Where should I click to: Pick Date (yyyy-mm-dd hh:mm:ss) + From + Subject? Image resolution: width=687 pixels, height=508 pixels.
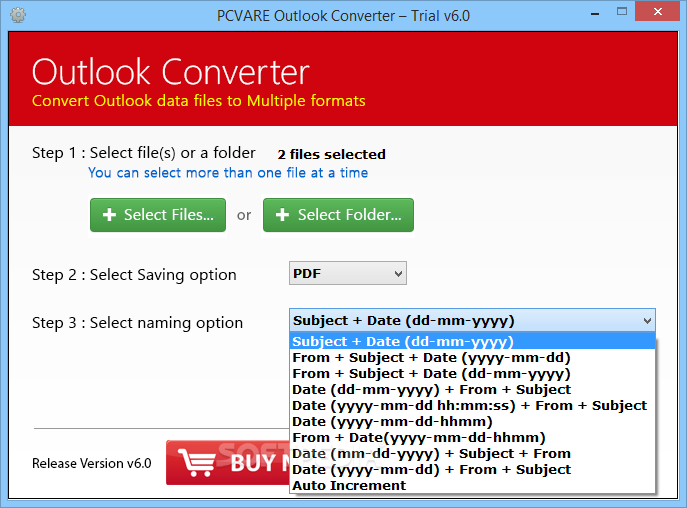pyautogui.click(x=472, y=406)
